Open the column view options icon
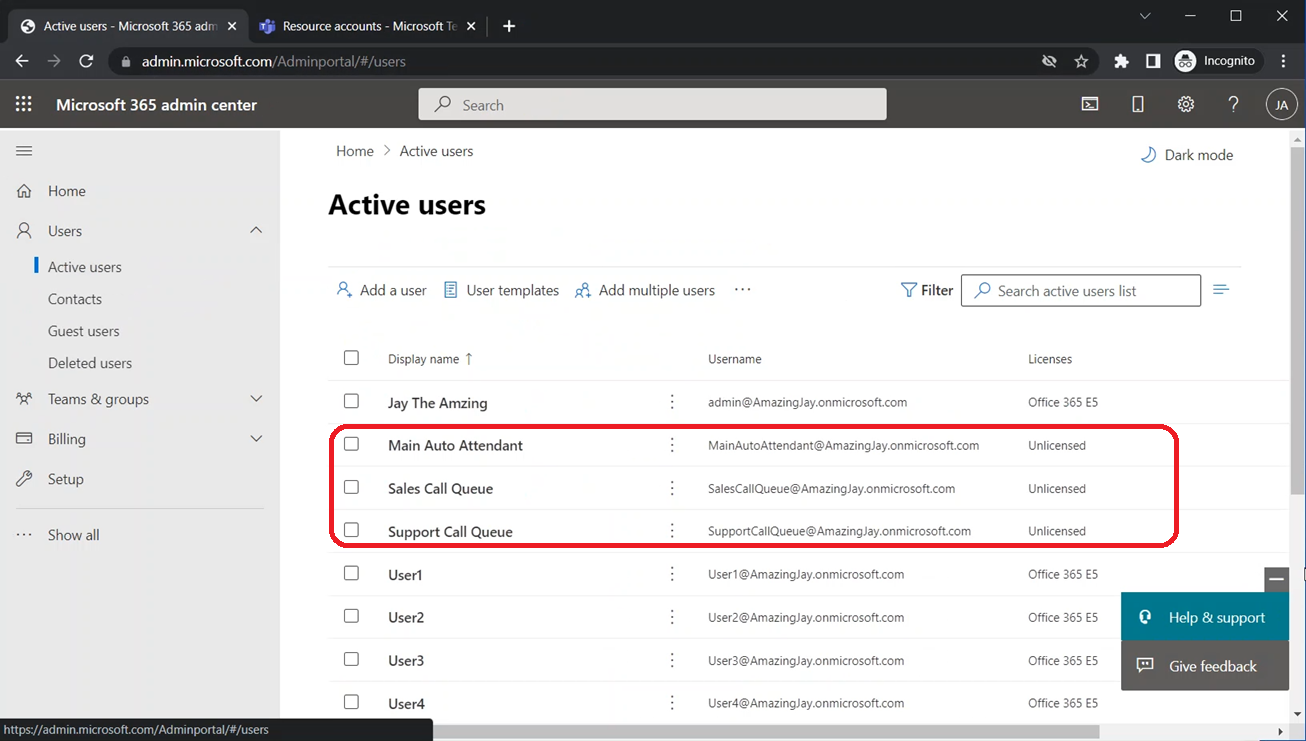This screenshot has width=1306, height=741. click(1221, 290)
